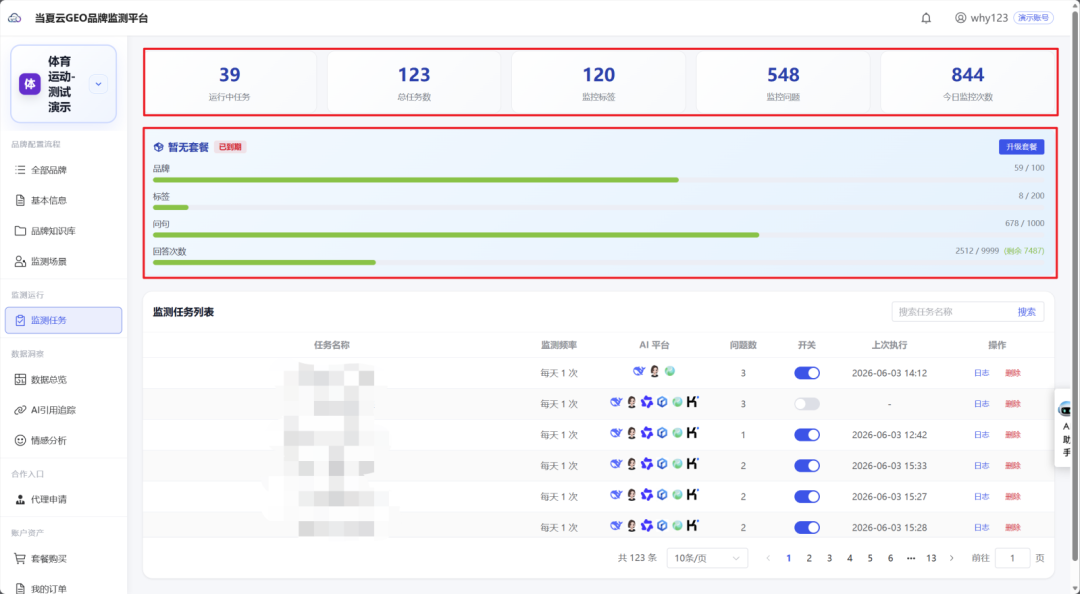Click the purple 体 brand badge icon

(x=30, y=84)
